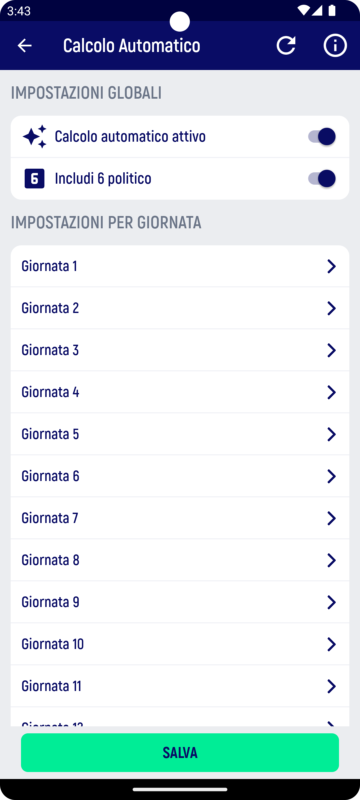Open the info icon in header
The width and height of the screenshot is (360, 800).
[x=335, y=45]
